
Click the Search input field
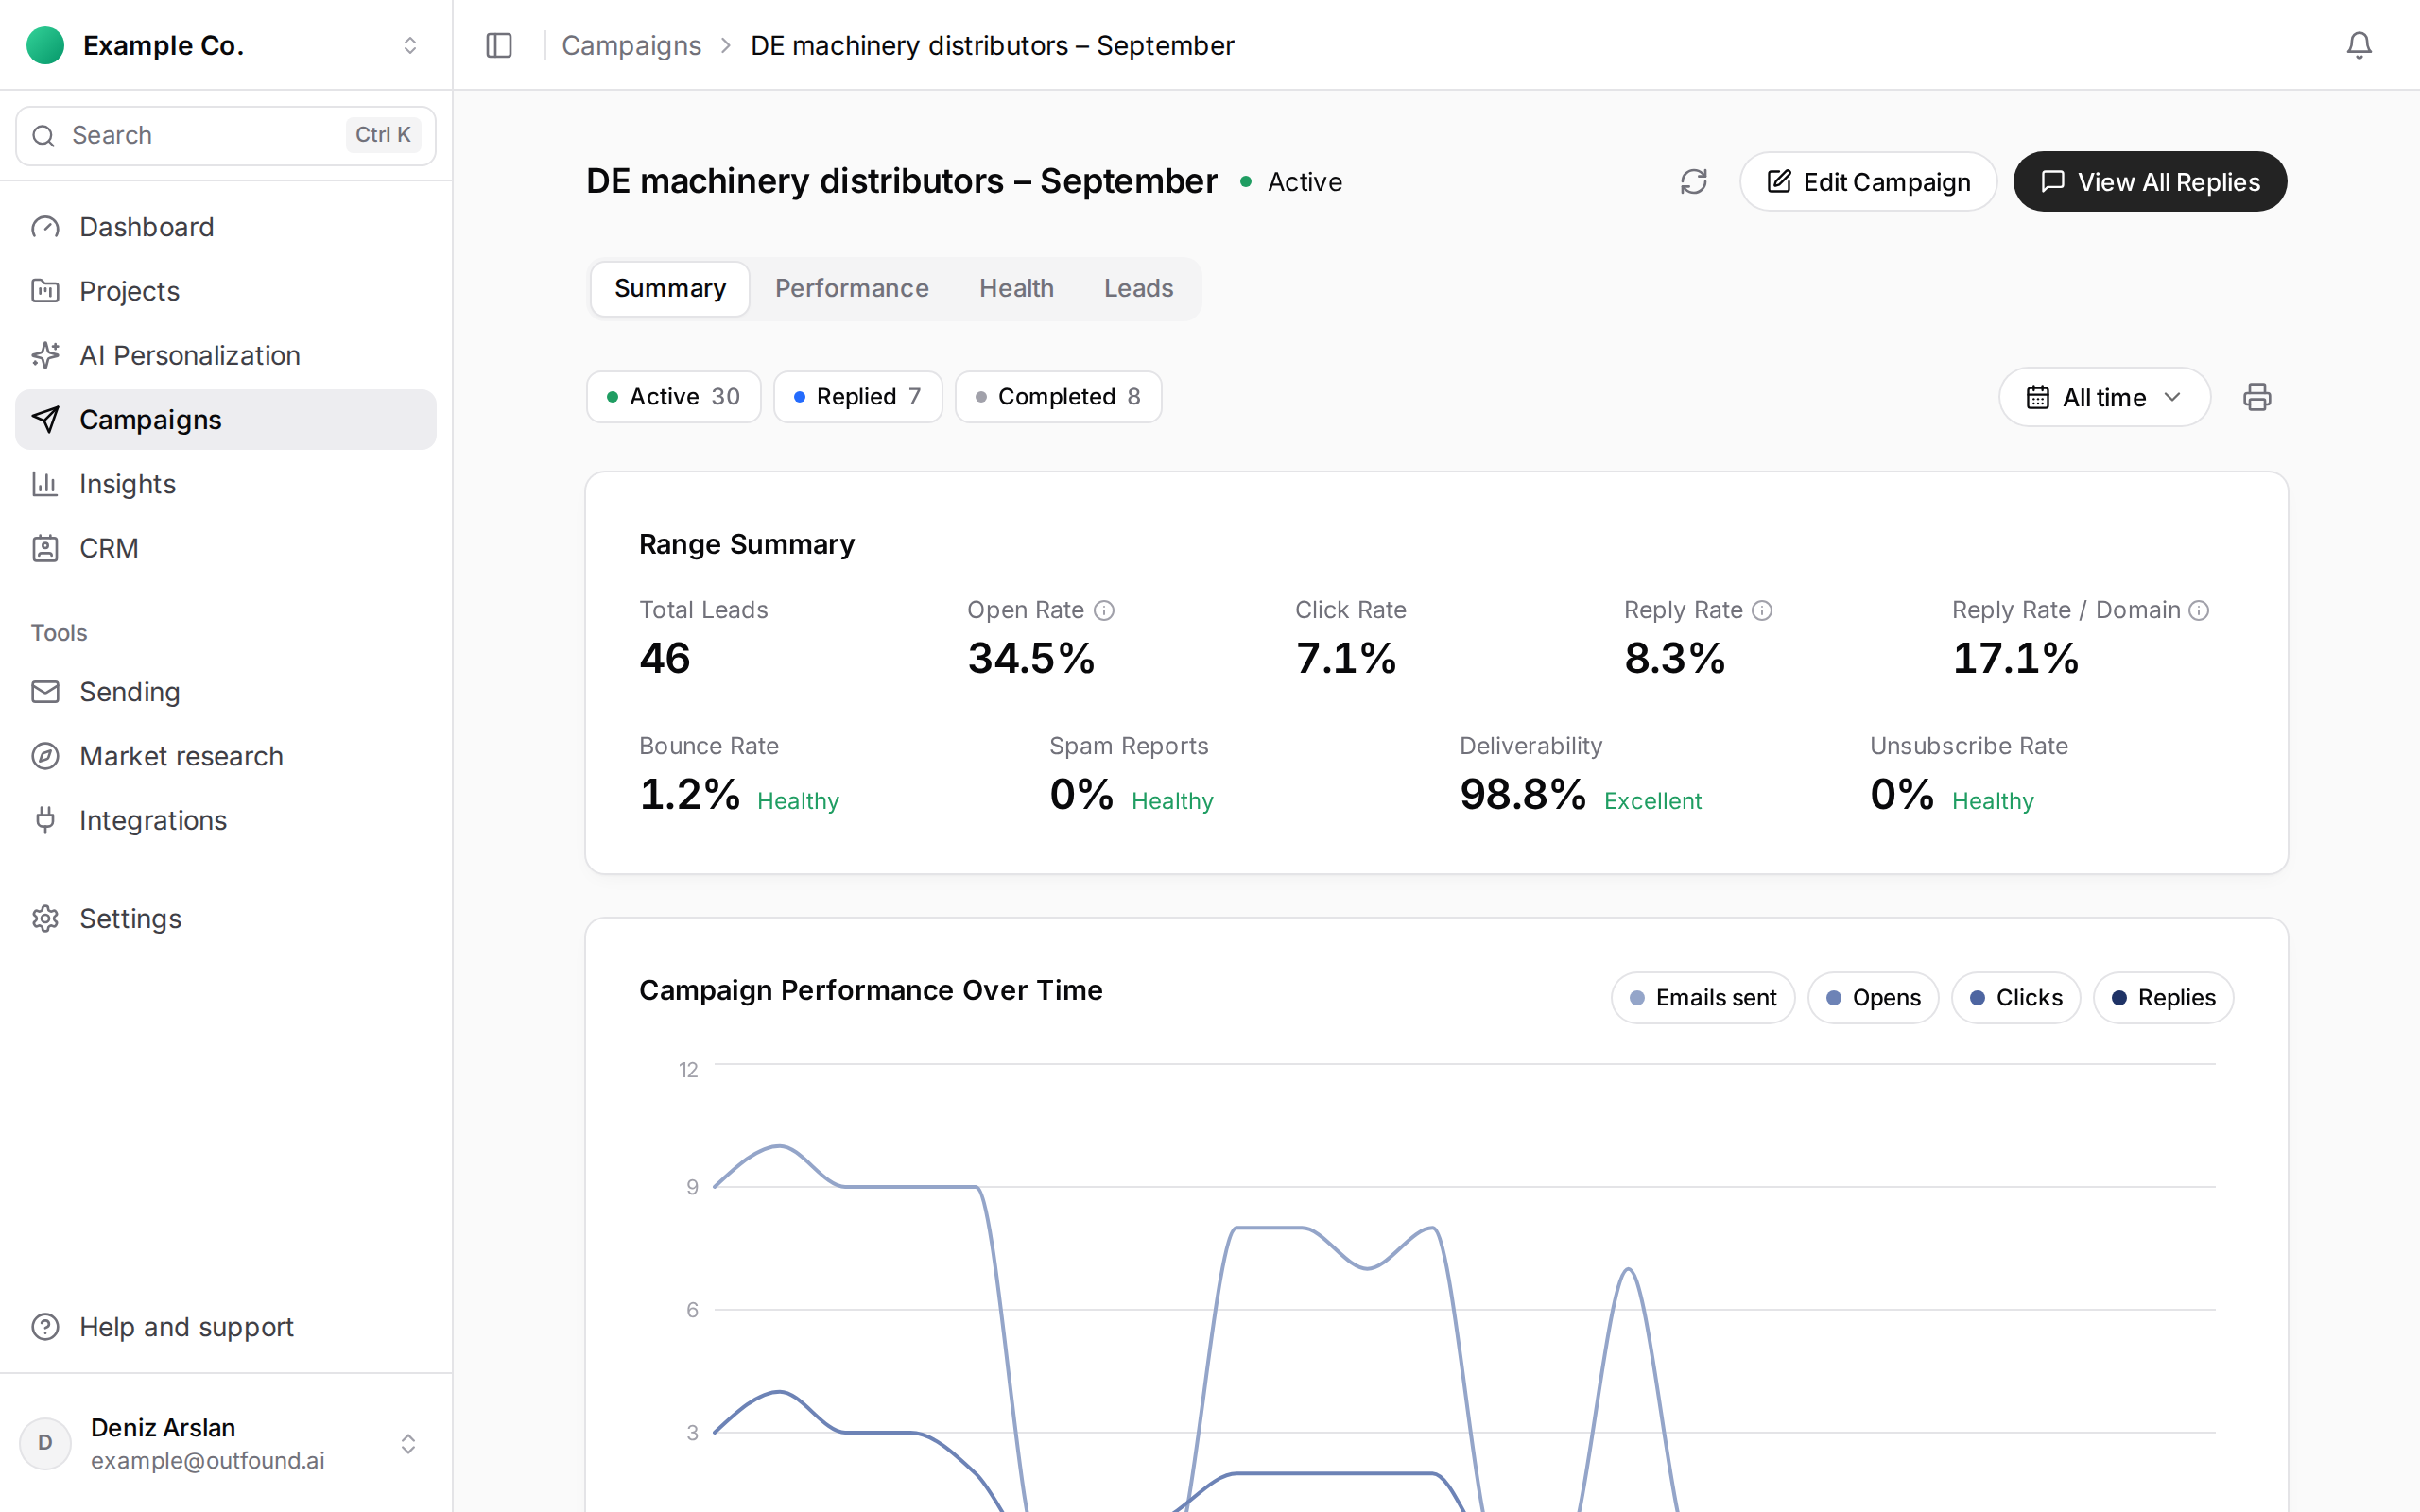click(x=226, y=135)
